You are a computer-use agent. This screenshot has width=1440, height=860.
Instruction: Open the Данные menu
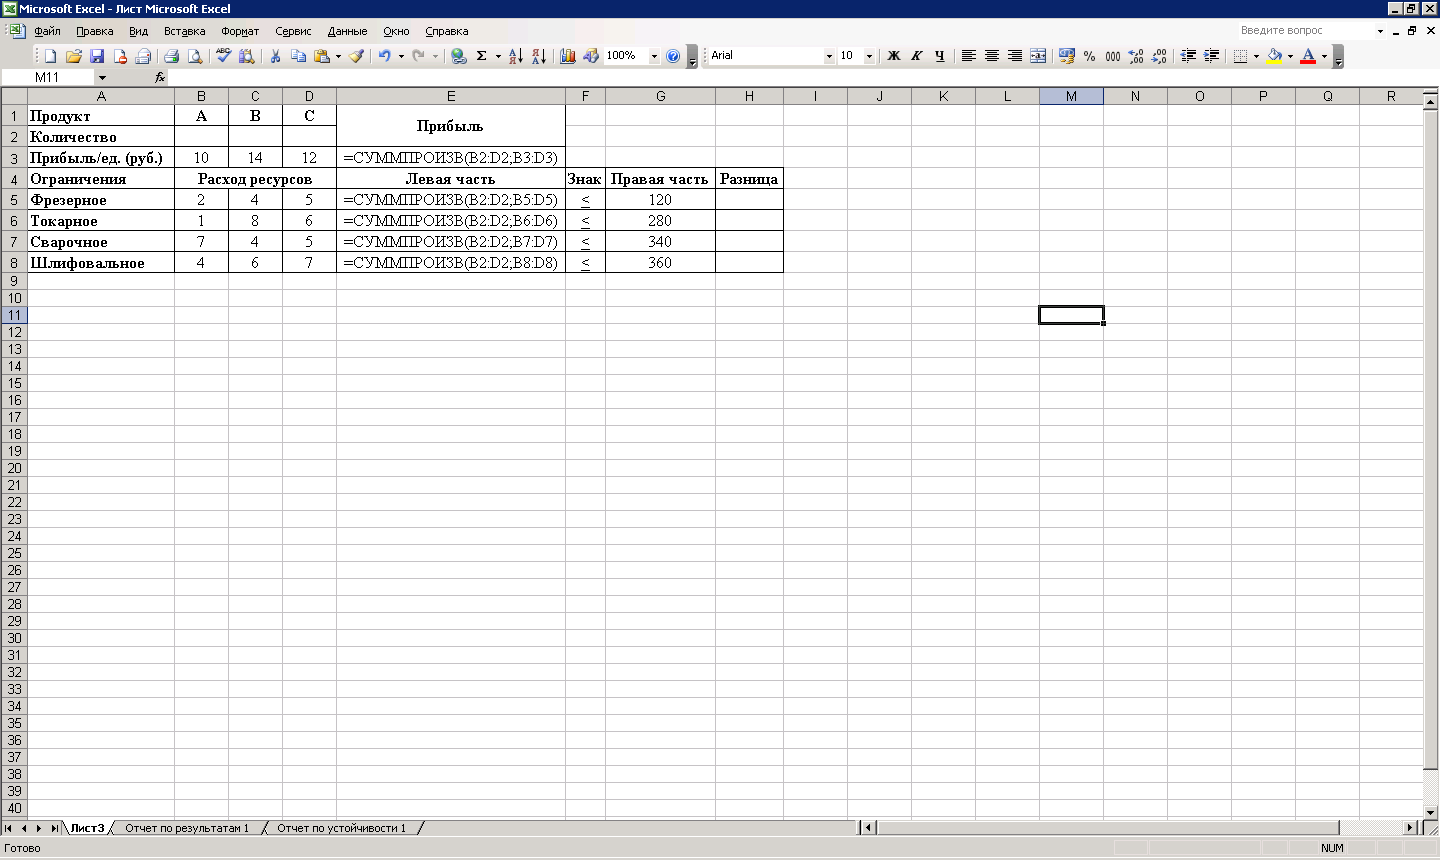click(x=347, y=31)
